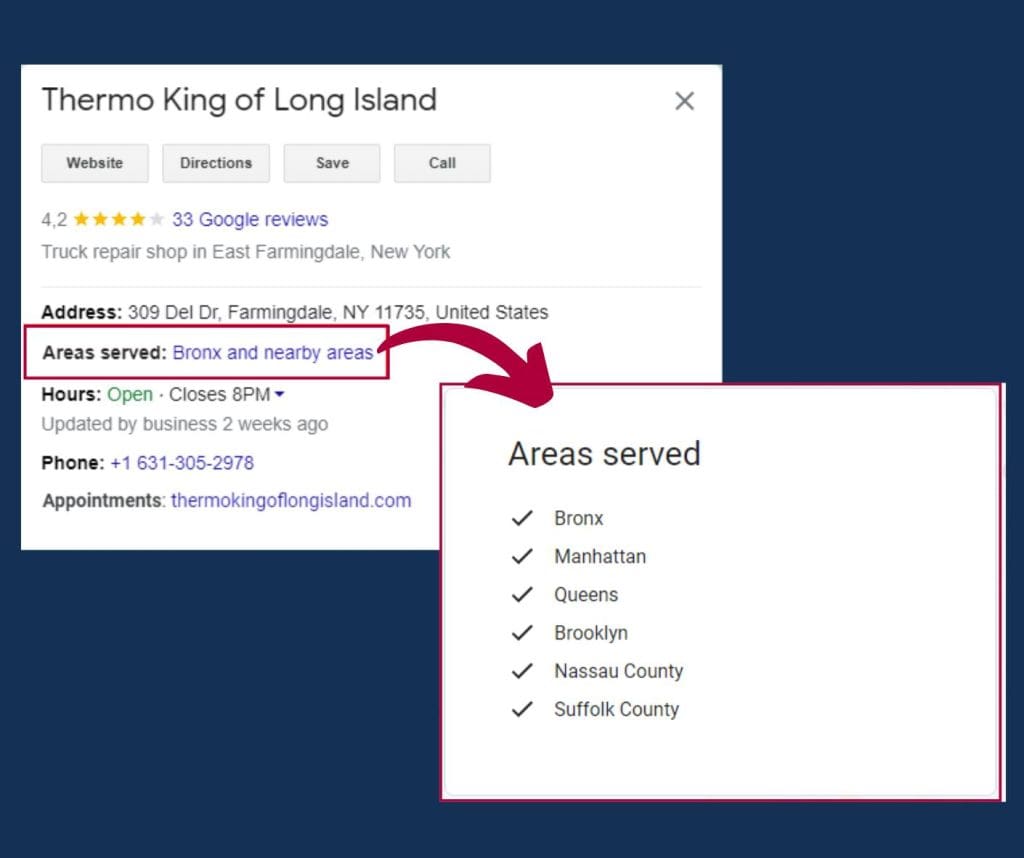1024x858 pixels.
Task: Select Suffolk County in the areas list
Action: (x=616, y=709)
